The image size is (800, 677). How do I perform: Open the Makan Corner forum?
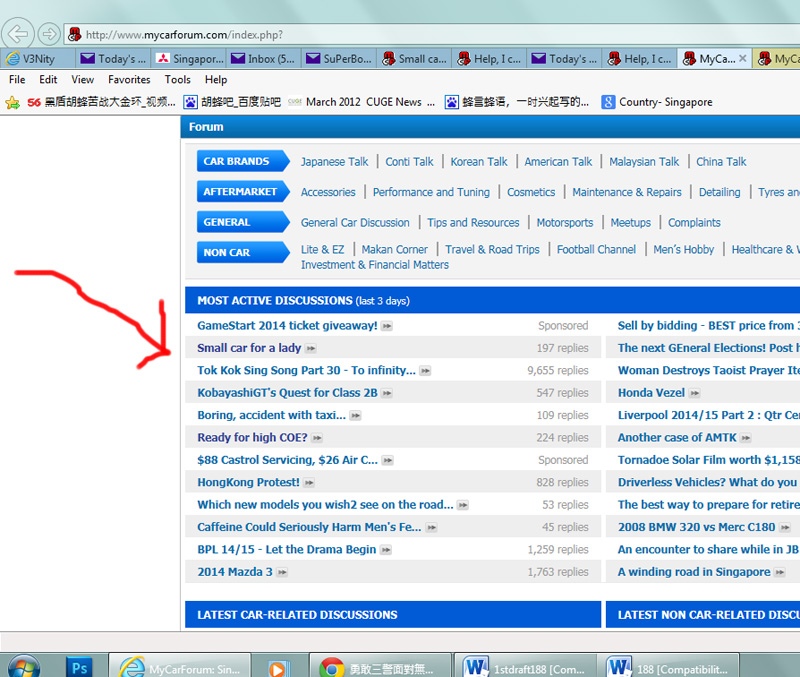pos(394,249)
